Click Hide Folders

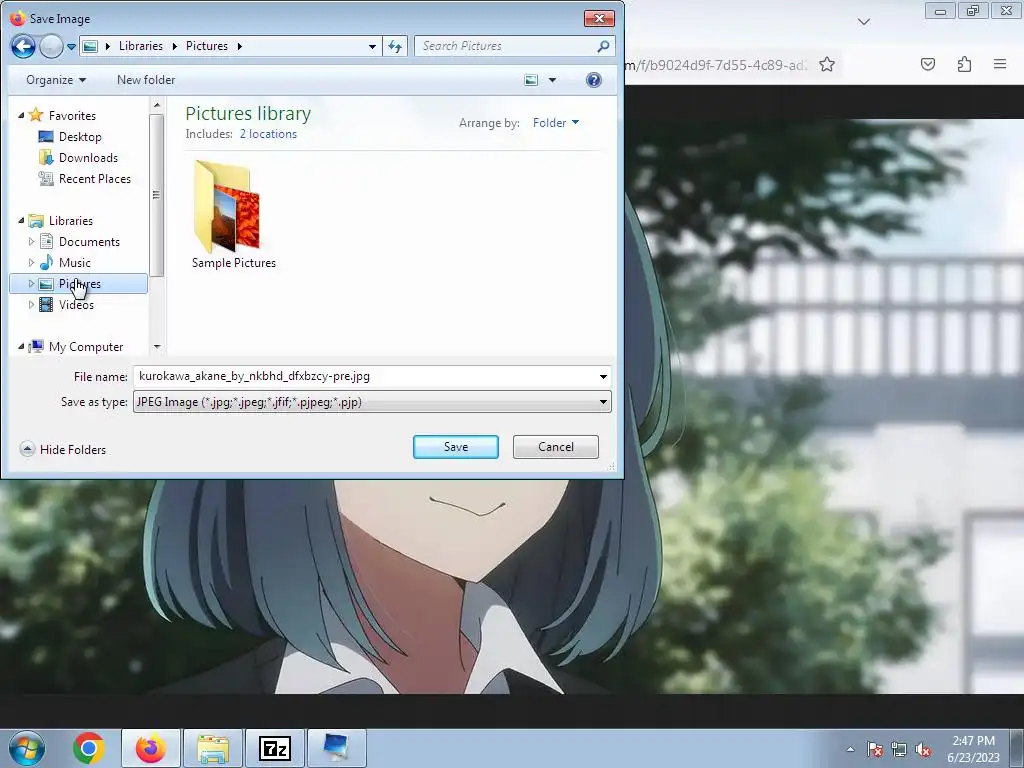point(63,449)
